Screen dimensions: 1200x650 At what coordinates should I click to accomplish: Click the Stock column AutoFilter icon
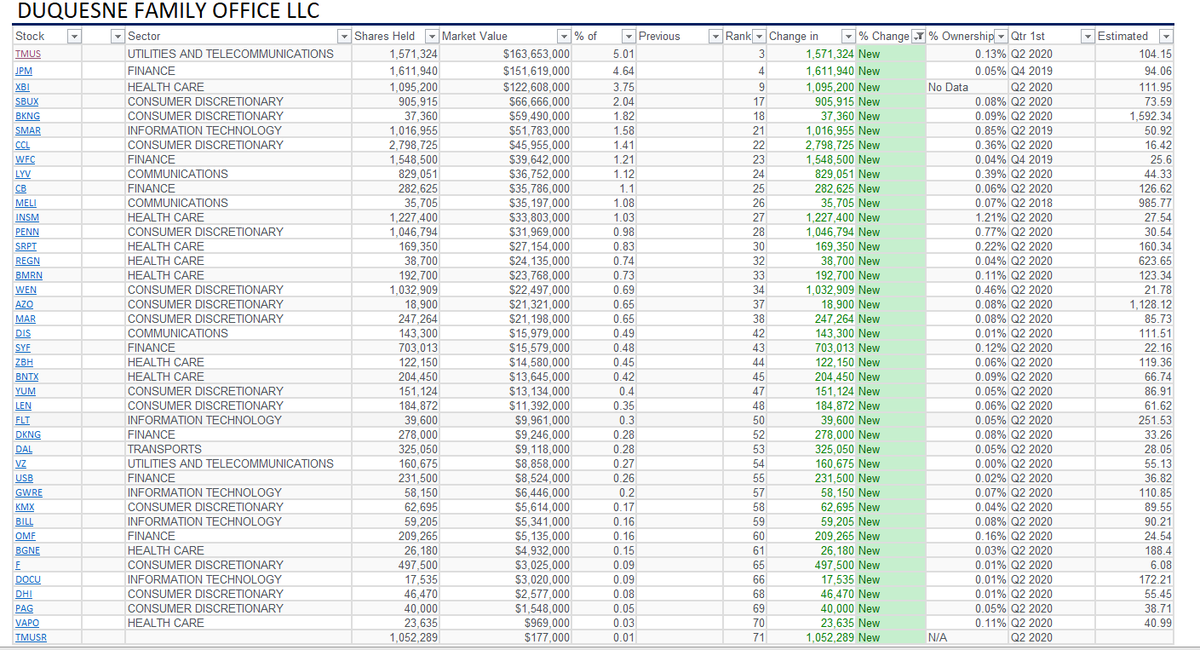click(x=75, y=35)
